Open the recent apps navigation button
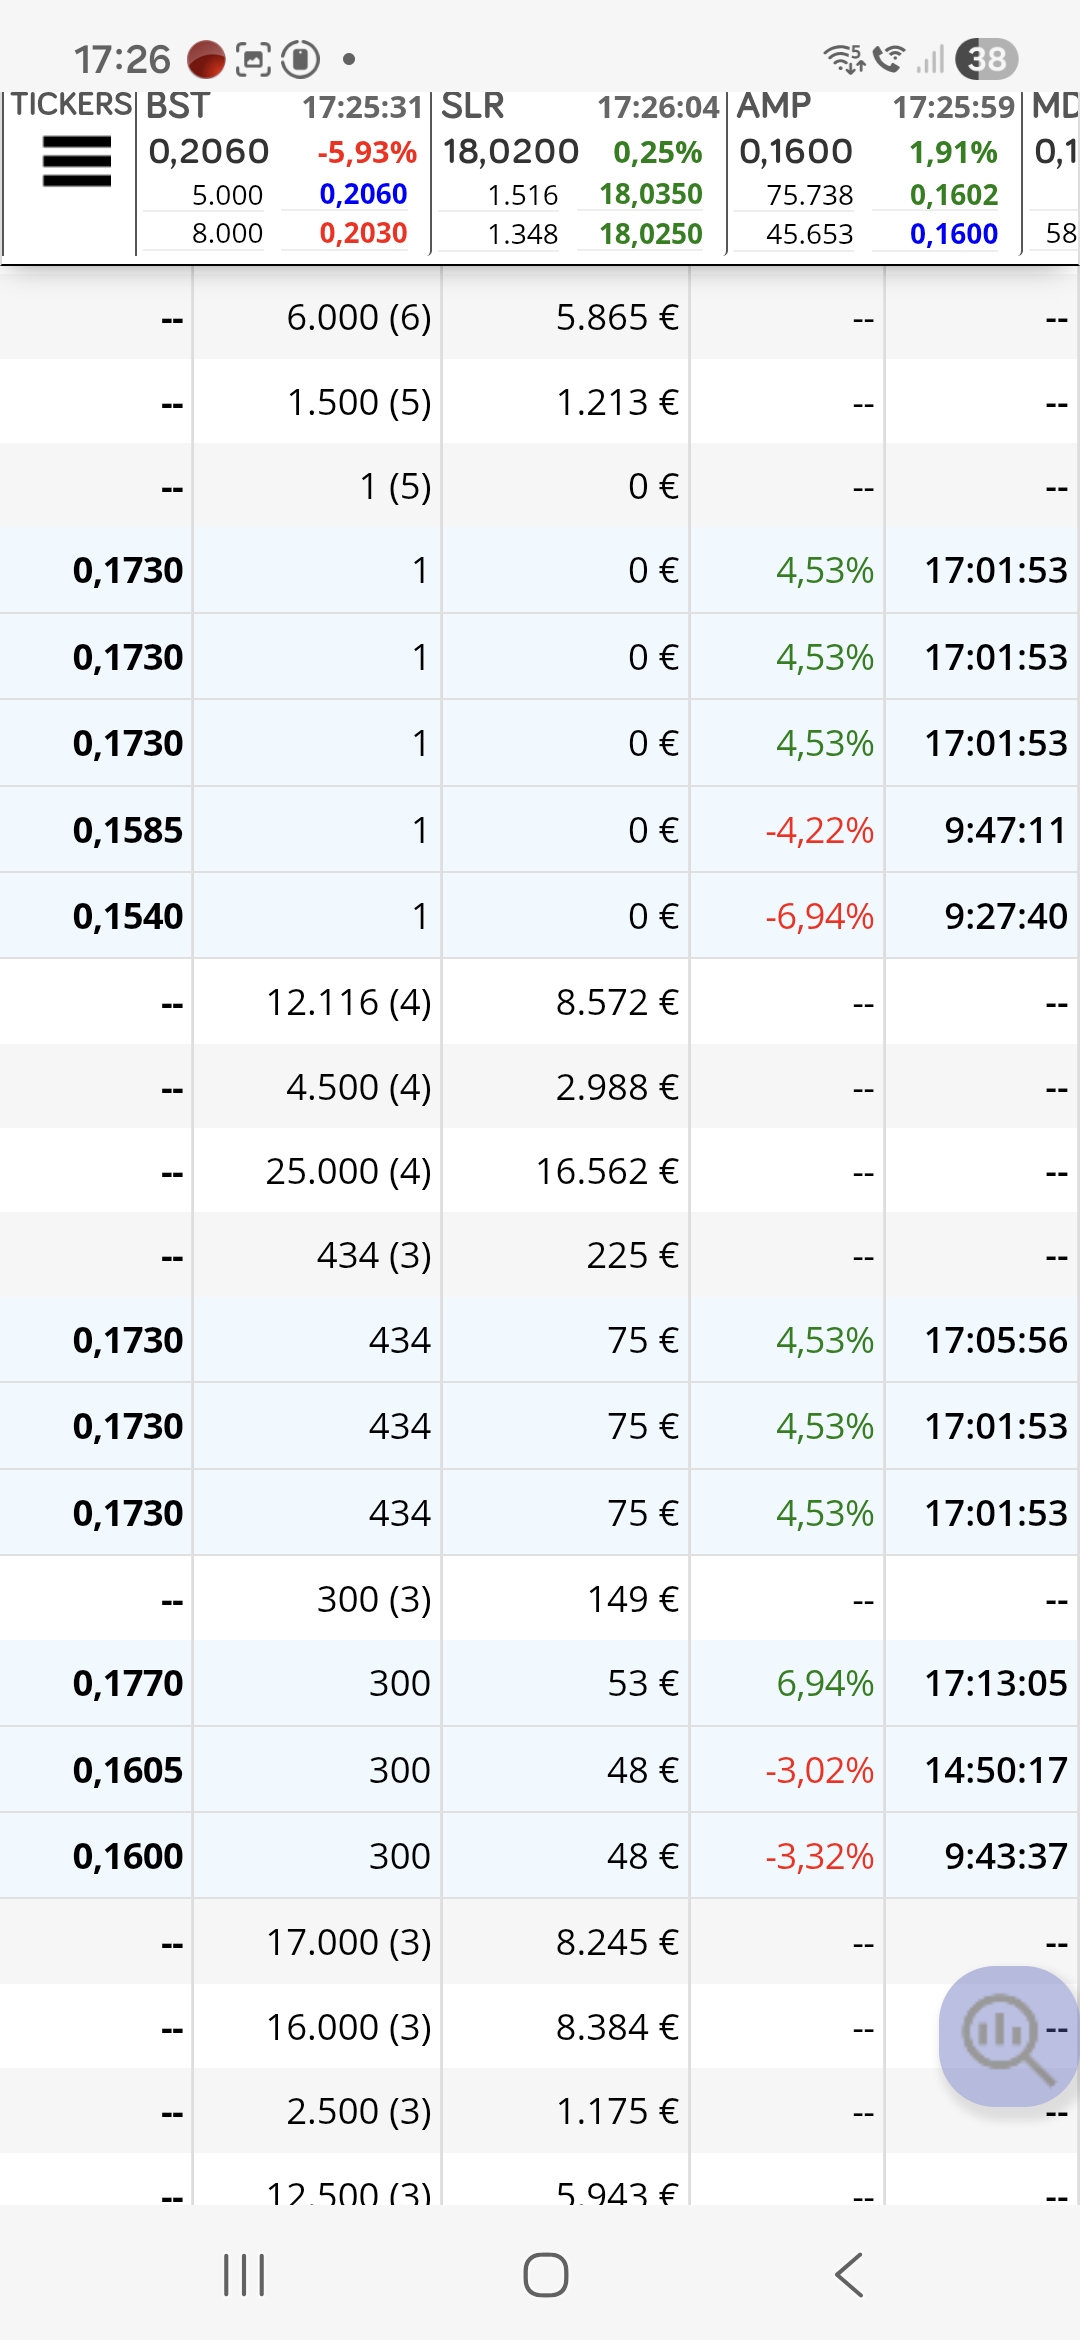Image resolution: width=1080 pixels, height=2340 pixels. 244,2275
